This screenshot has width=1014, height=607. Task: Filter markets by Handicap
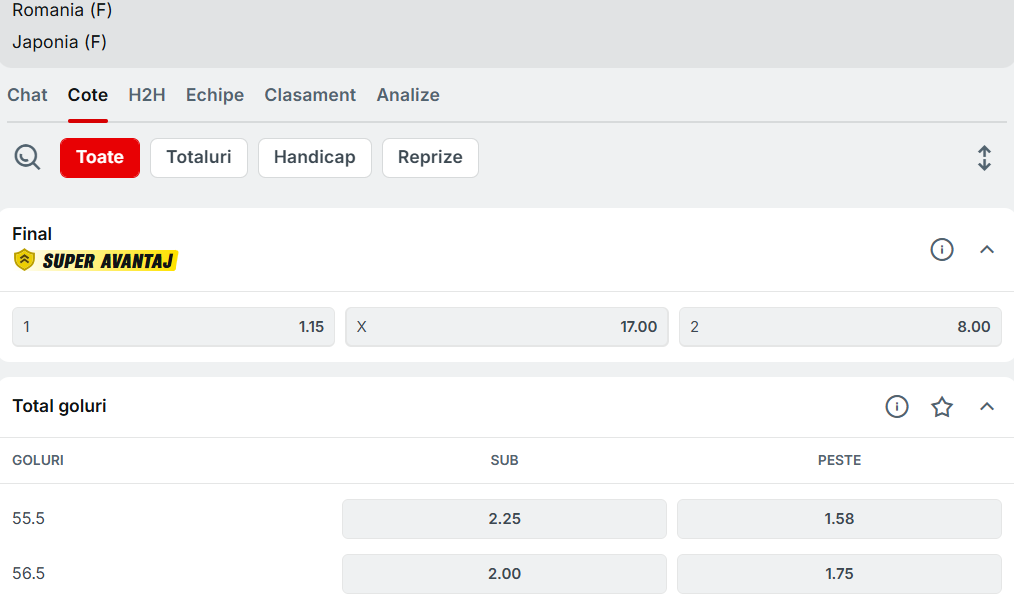point(314,158)
